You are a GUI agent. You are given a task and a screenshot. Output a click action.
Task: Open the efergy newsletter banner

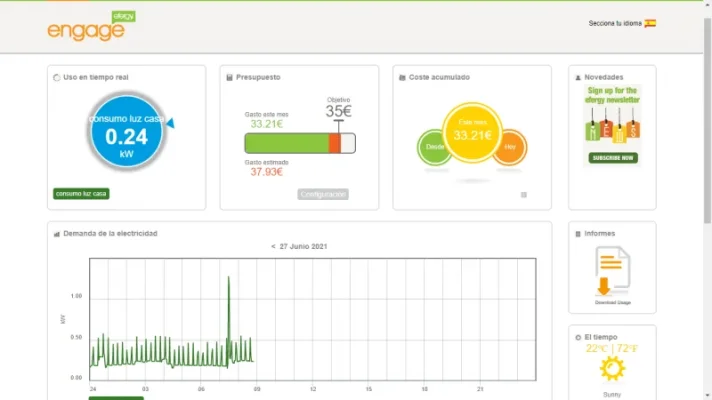pyautogui.click(x=612, y=125)
